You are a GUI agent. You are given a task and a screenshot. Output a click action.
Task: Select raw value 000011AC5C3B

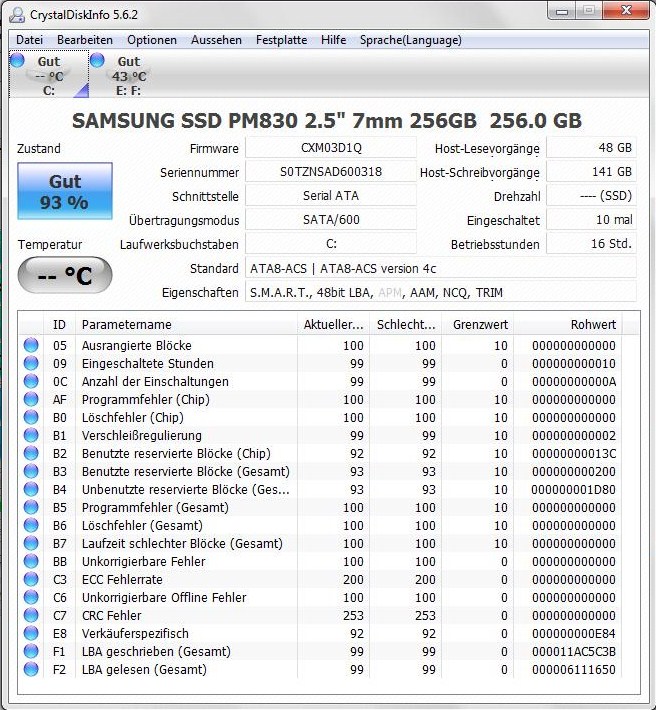tap(574, 651)
